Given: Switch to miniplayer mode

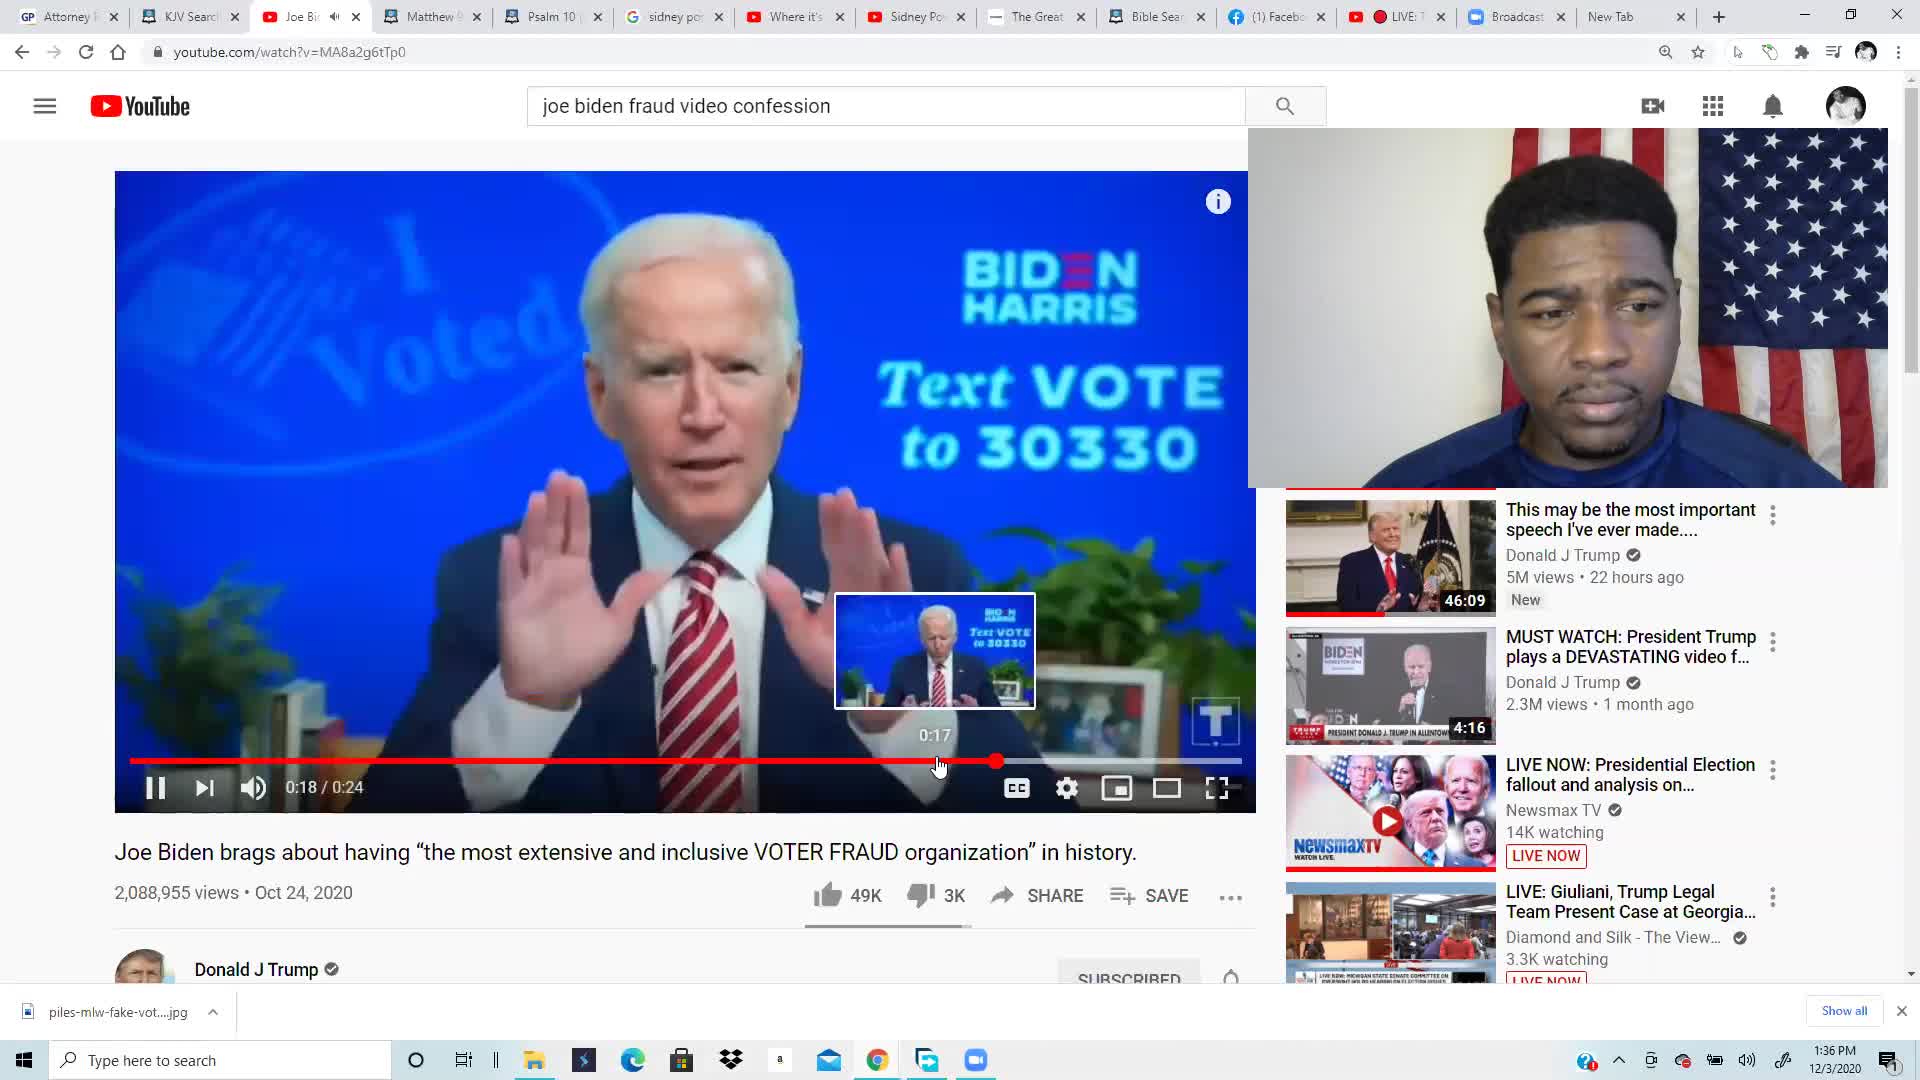Looking at the screenshot, I should [x=1116, y=788].
